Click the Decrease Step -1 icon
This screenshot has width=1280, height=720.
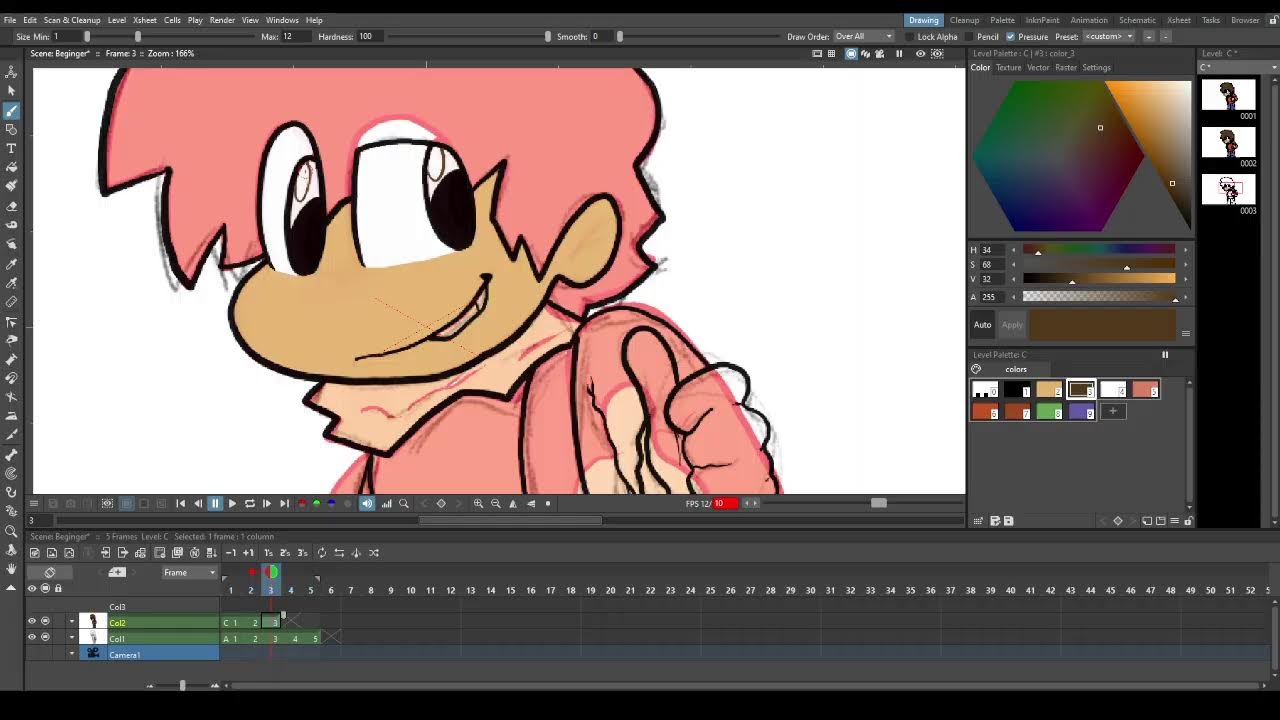point(231,553)
